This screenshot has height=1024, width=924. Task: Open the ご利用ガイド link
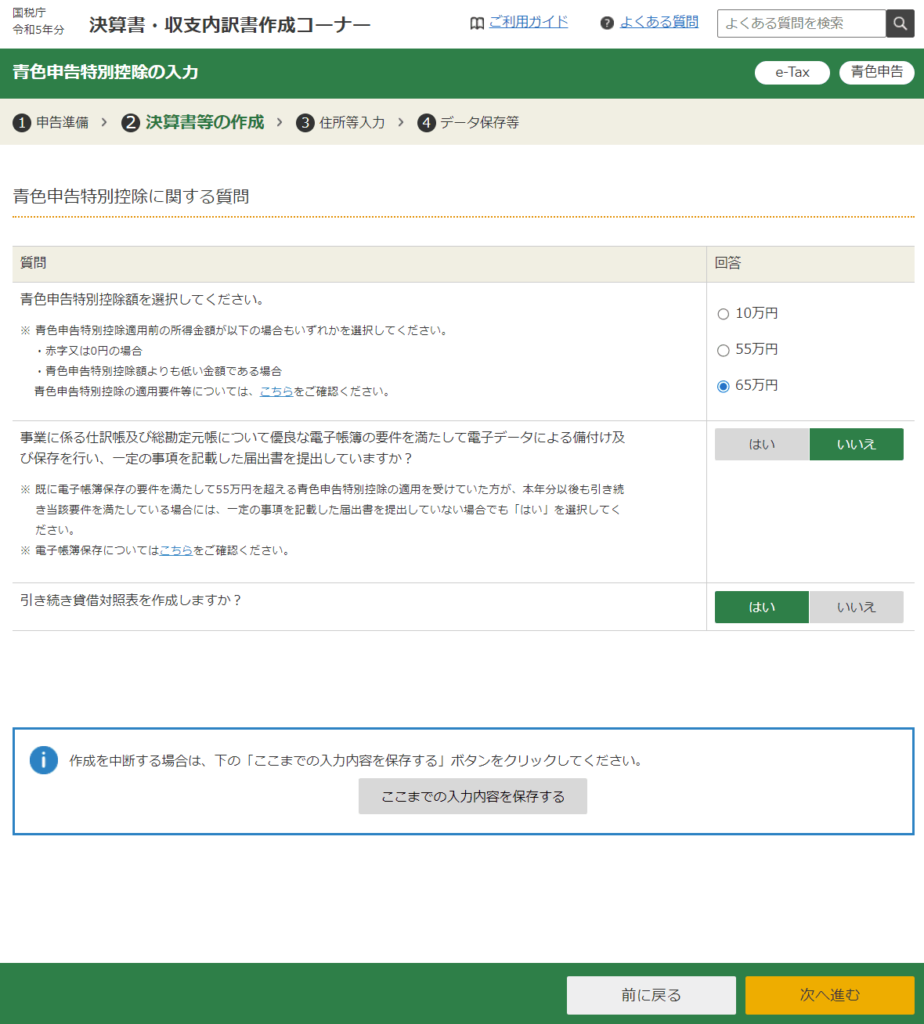528,22
